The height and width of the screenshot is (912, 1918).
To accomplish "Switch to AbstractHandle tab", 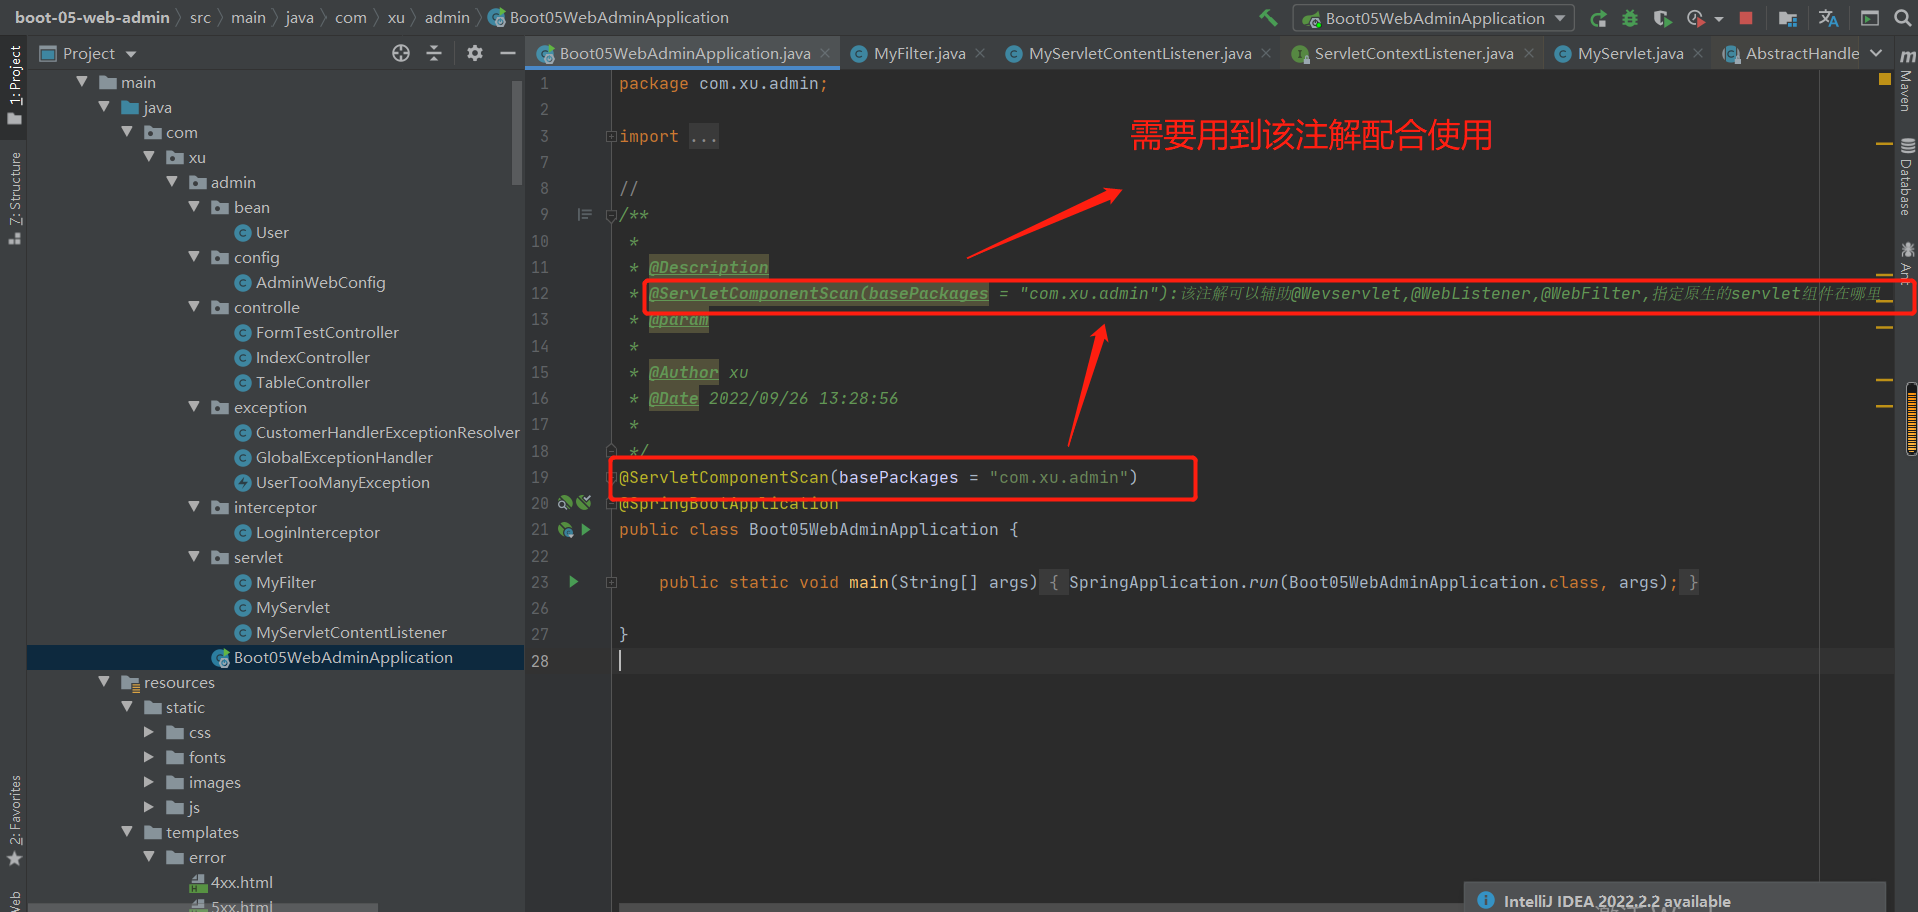I will [1791, 53].
